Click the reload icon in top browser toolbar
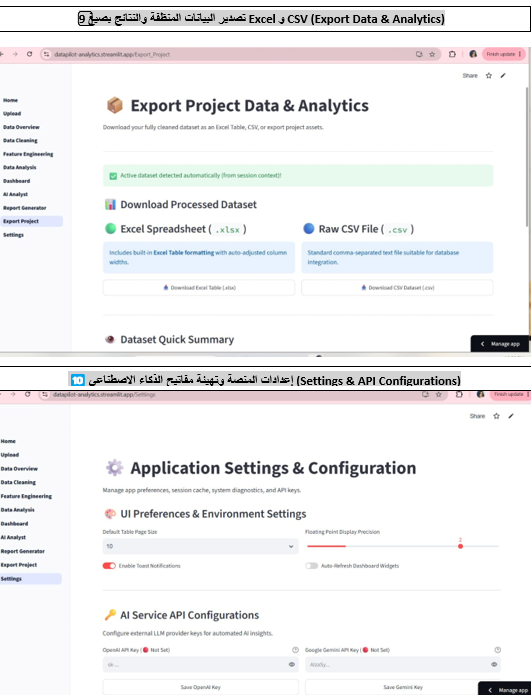531x695 pixels. pos(29,54)
